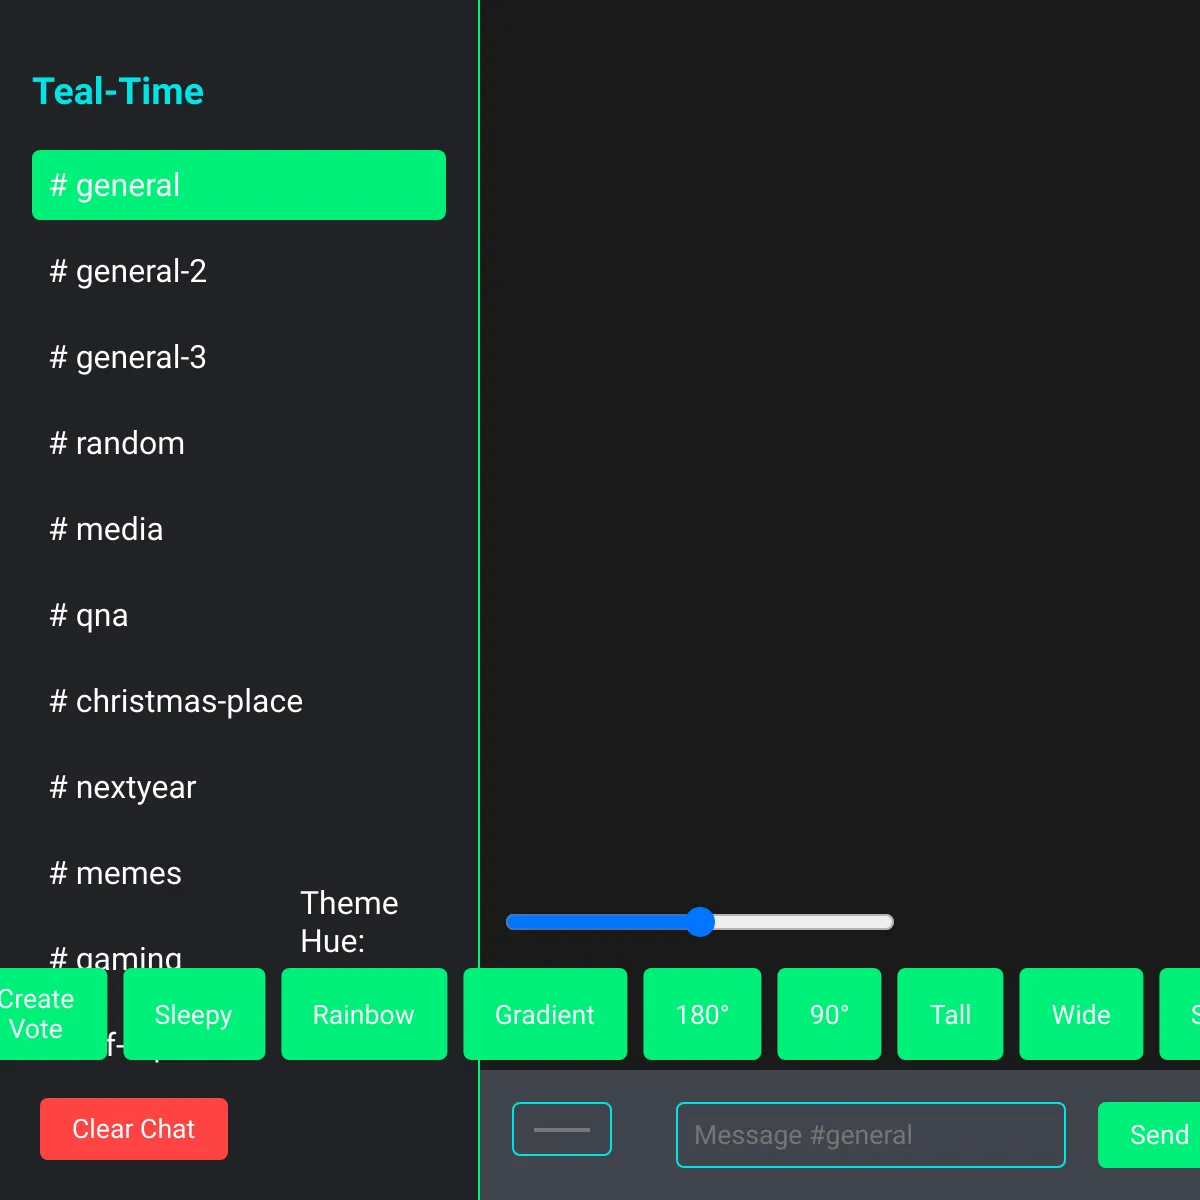The width and height of the screenshot is (1200, 1200).
Task: Click the Wide layout button
Action: coord(1081,1014)
